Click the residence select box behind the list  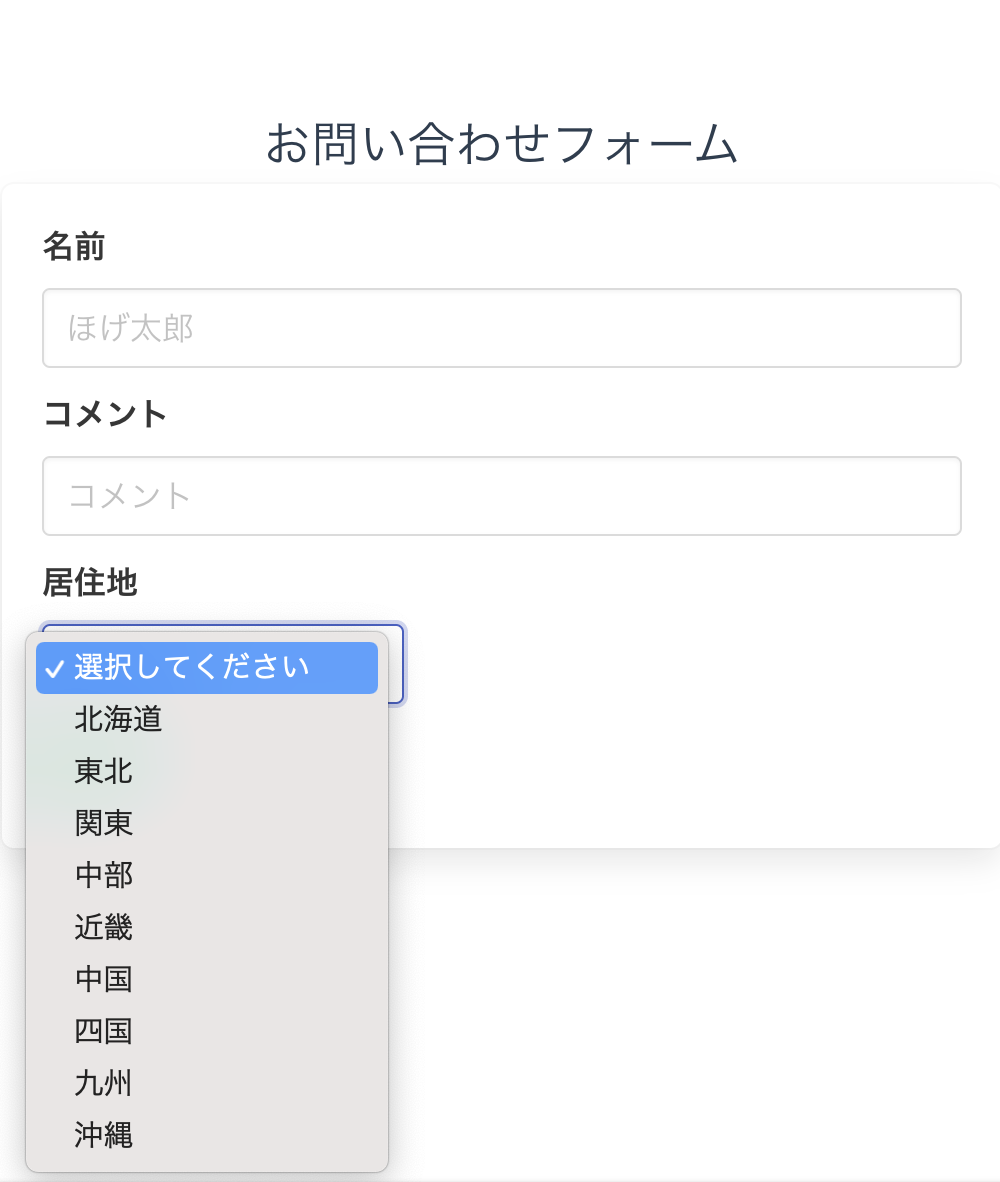point(394,664)
